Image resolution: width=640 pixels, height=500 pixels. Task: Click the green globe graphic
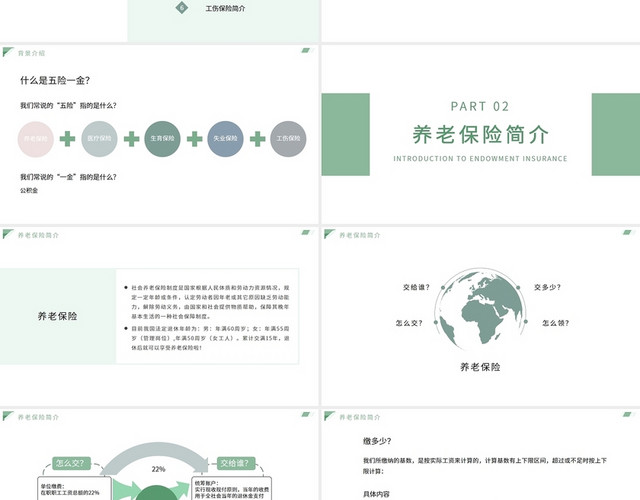tap(481, 309)
